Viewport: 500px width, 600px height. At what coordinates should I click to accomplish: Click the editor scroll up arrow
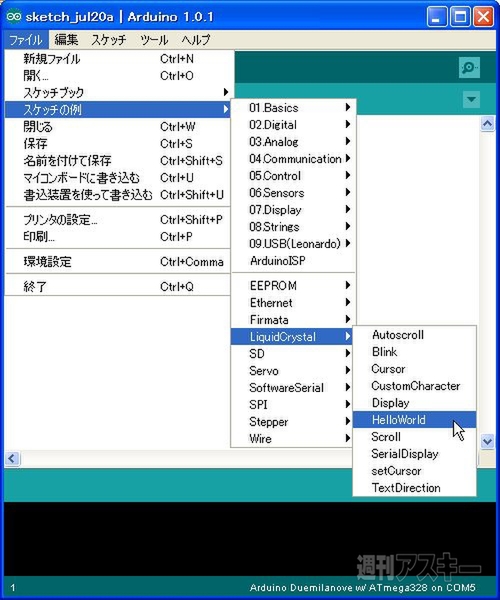pos(487,124)
